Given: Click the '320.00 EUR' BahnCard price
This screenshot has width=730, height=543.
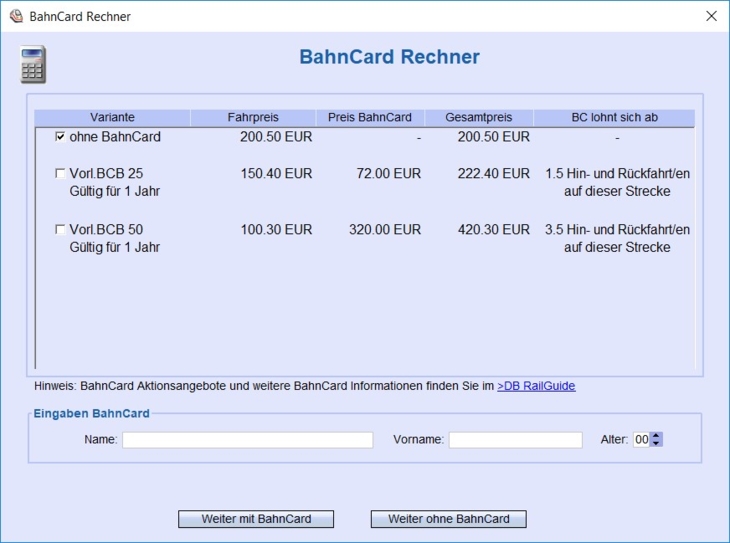Looking at the screenshot, I should 385,230.
